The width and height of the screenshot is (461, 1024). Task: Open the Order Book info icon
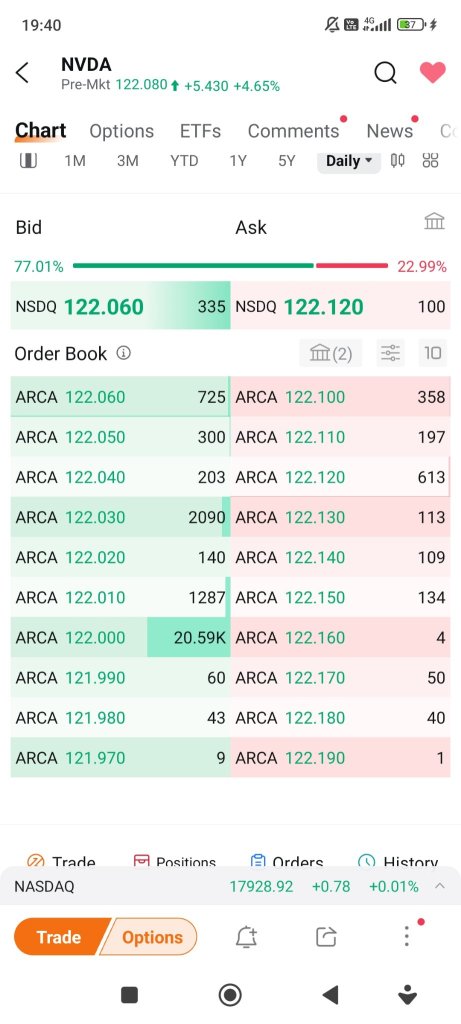tap(123, 353)
